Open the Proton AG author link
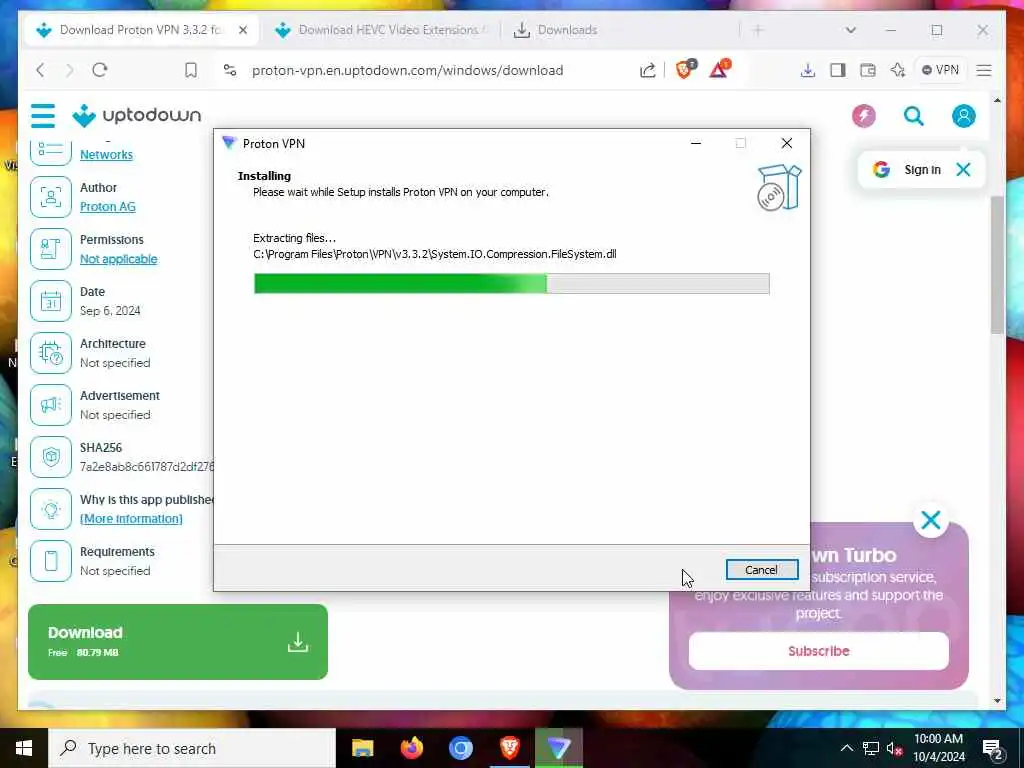 click(108, 206)
